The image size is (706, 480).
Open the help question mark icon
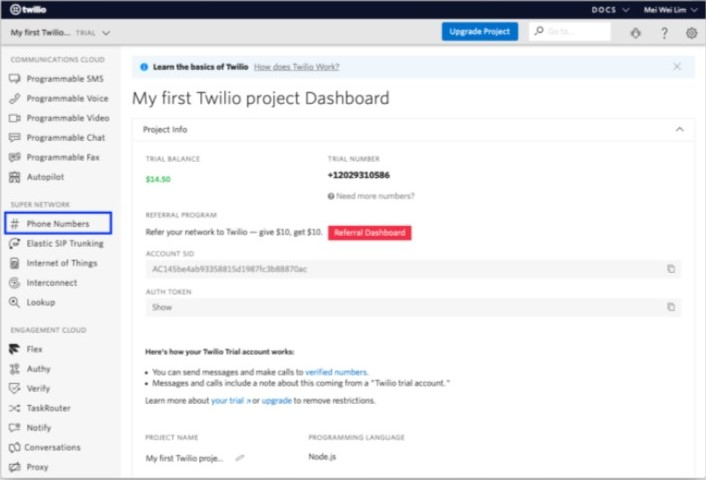(x=664, y=33)
